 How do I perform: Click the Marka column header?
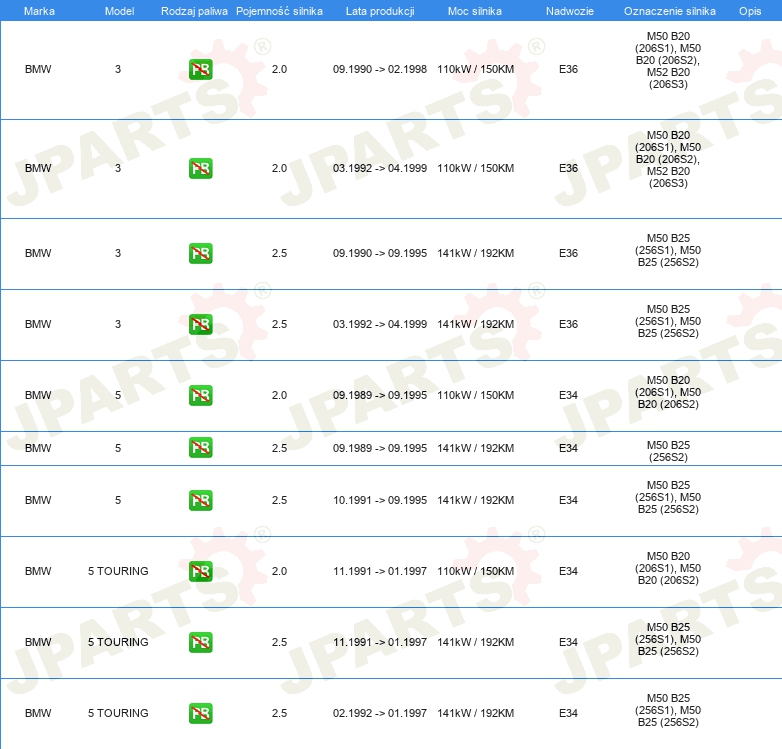tap(39, 11)
